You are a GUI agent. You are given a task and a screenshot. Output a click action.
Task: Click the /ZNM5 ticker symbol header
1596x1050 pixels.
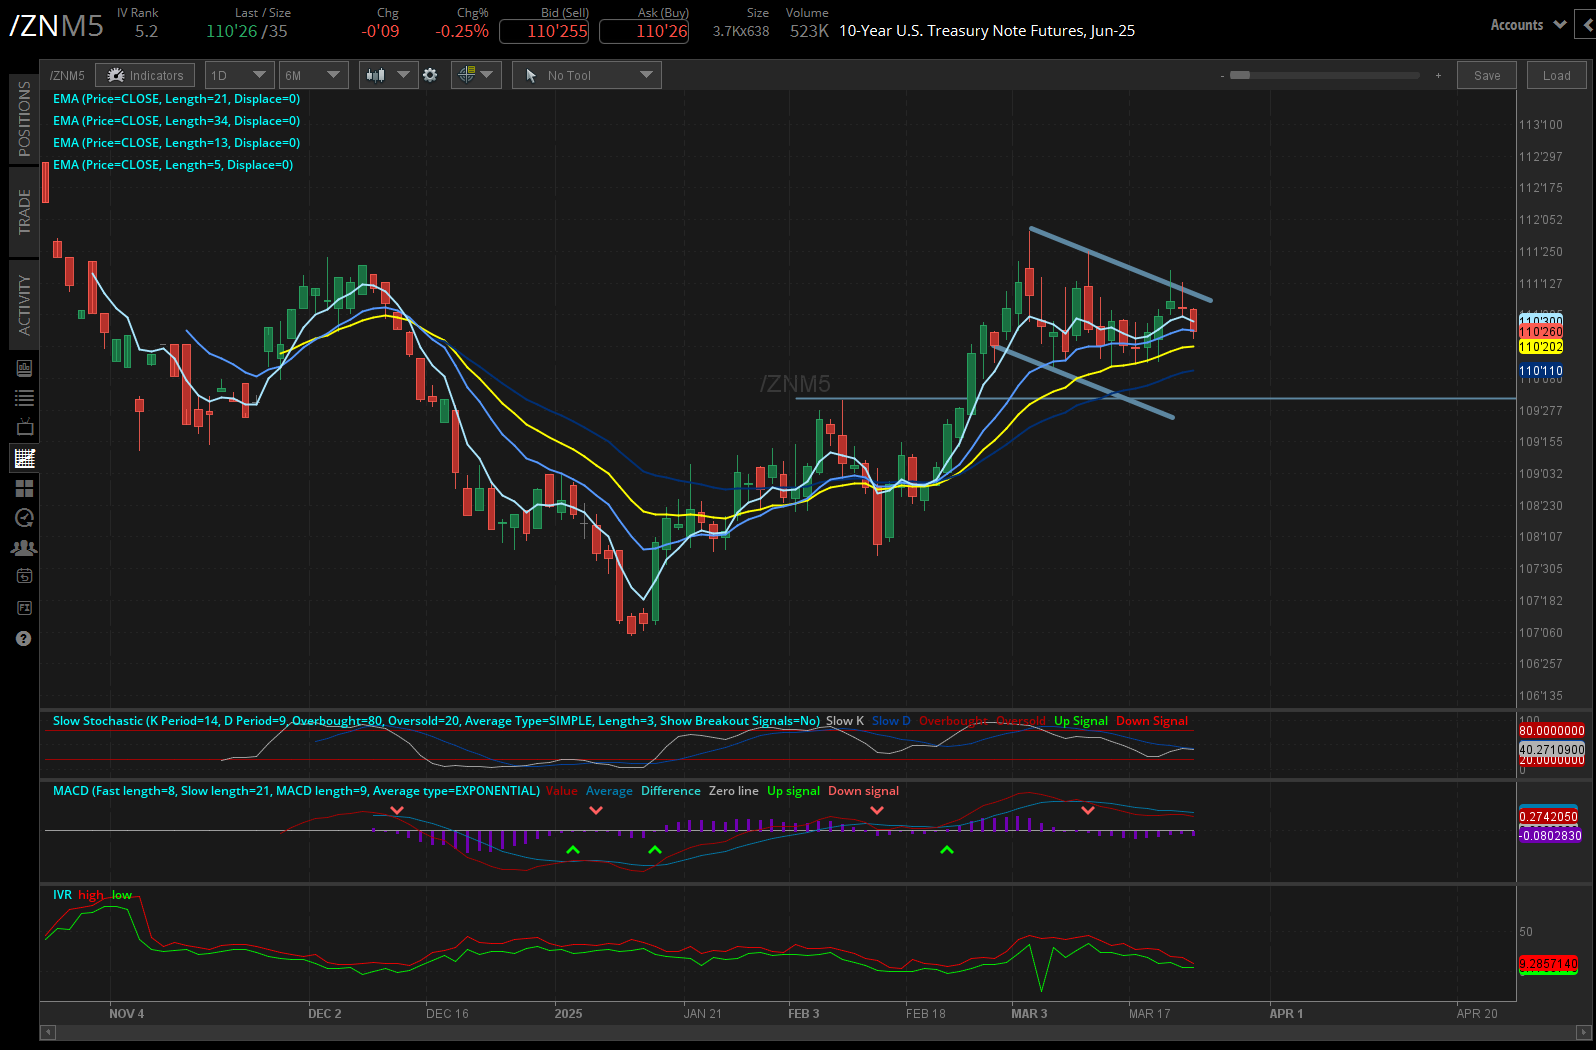56,25
